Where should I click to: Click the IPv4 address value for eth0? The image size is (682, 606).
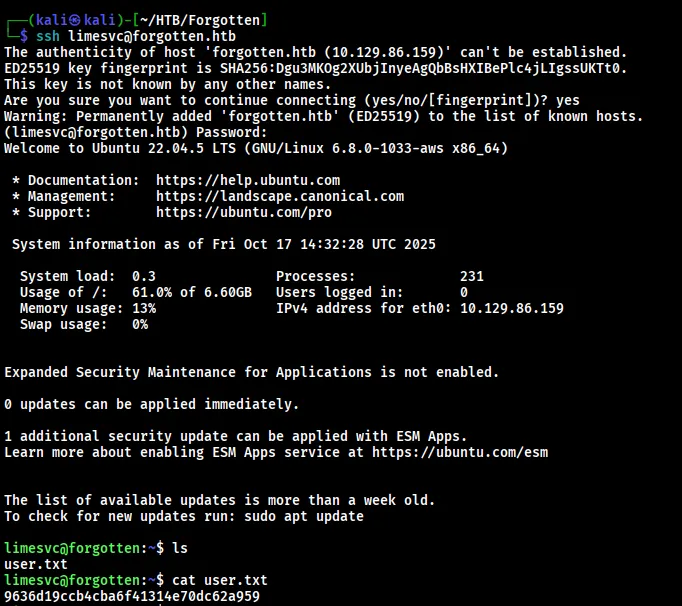[511, 308]
